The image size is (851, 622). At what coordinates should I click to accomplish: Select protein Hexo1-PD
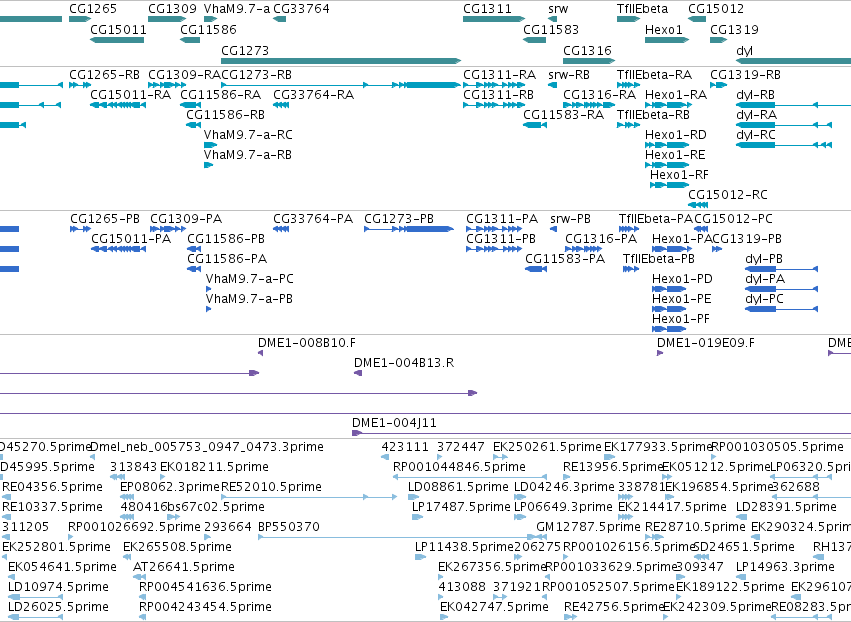click(682, 279)
